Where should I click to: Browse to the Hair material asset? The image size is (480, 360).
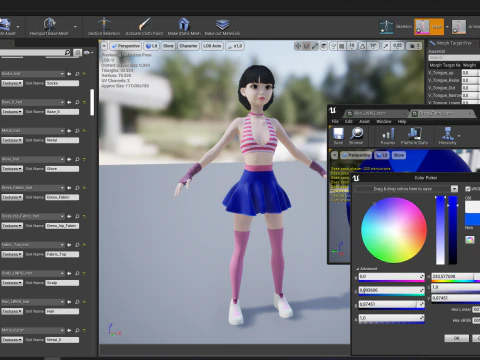click(77, 302)
